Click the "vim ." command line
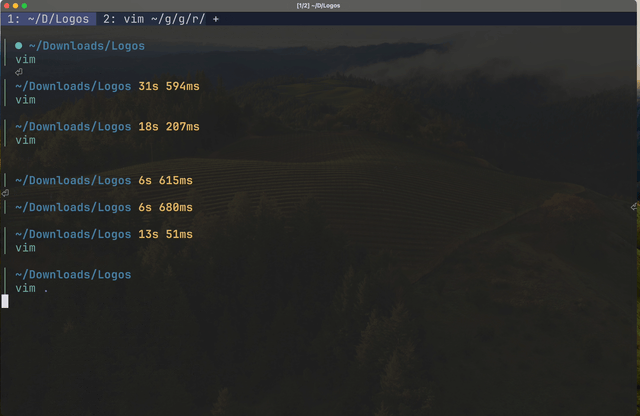Screen dimensions: 640x416 point(31,289)
